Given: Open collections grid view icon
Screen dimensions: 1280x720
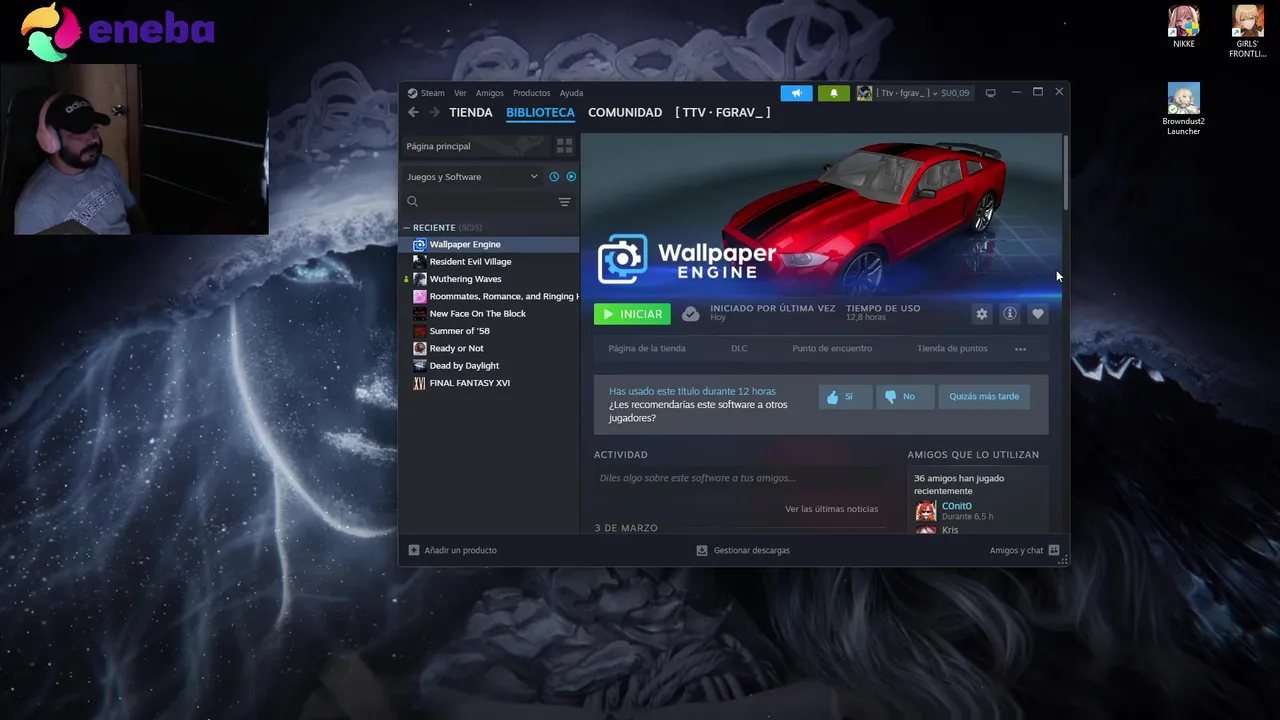Looking at the screenshot, I should [565, 146].
